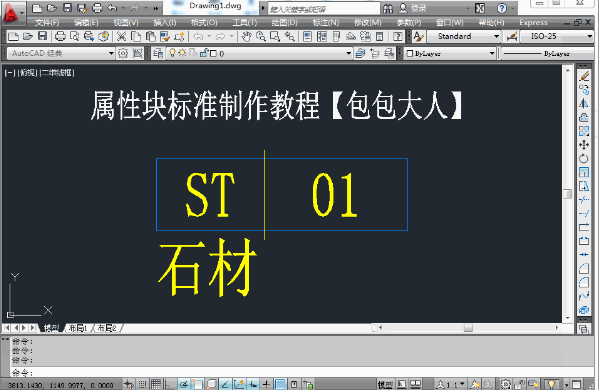600x390 pixels.
Task: Click the 模型 space button in status bar
Action: pos(385,384)
